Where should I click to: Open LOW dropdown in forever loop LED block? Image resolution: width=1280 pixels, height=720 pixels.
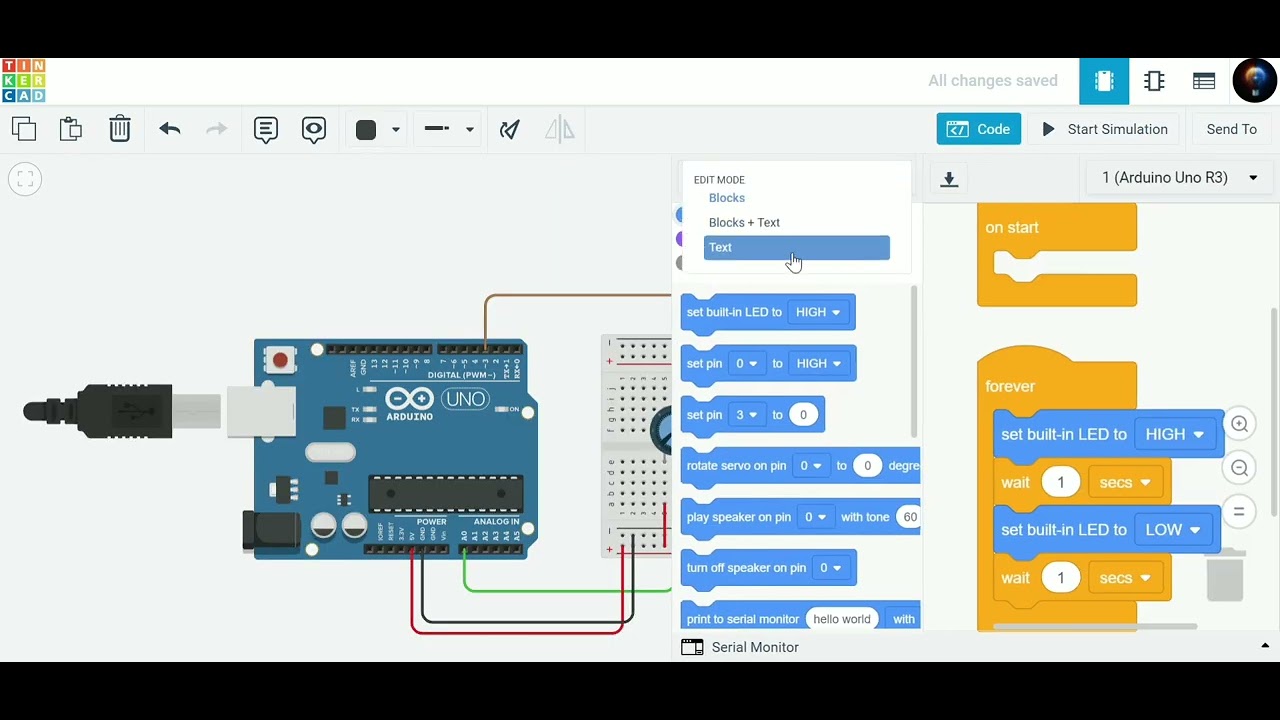[1173, 530]
